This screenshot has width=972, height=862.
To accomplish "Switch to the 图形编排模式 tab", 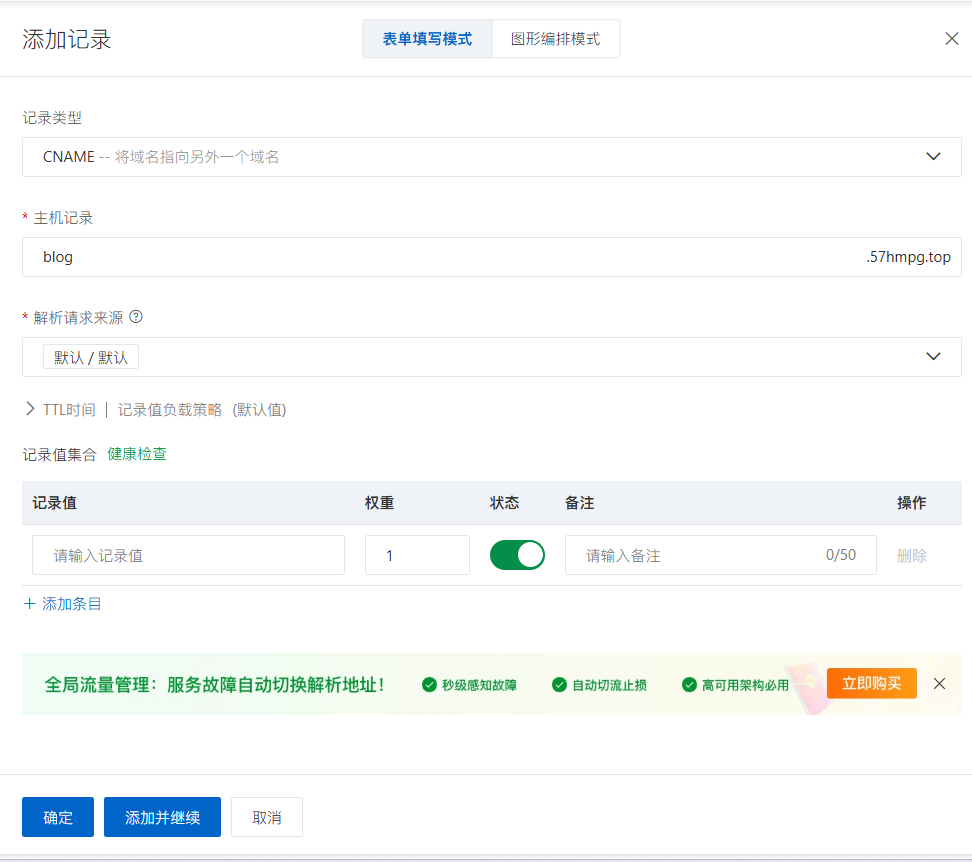I will (x=555, y=40).
